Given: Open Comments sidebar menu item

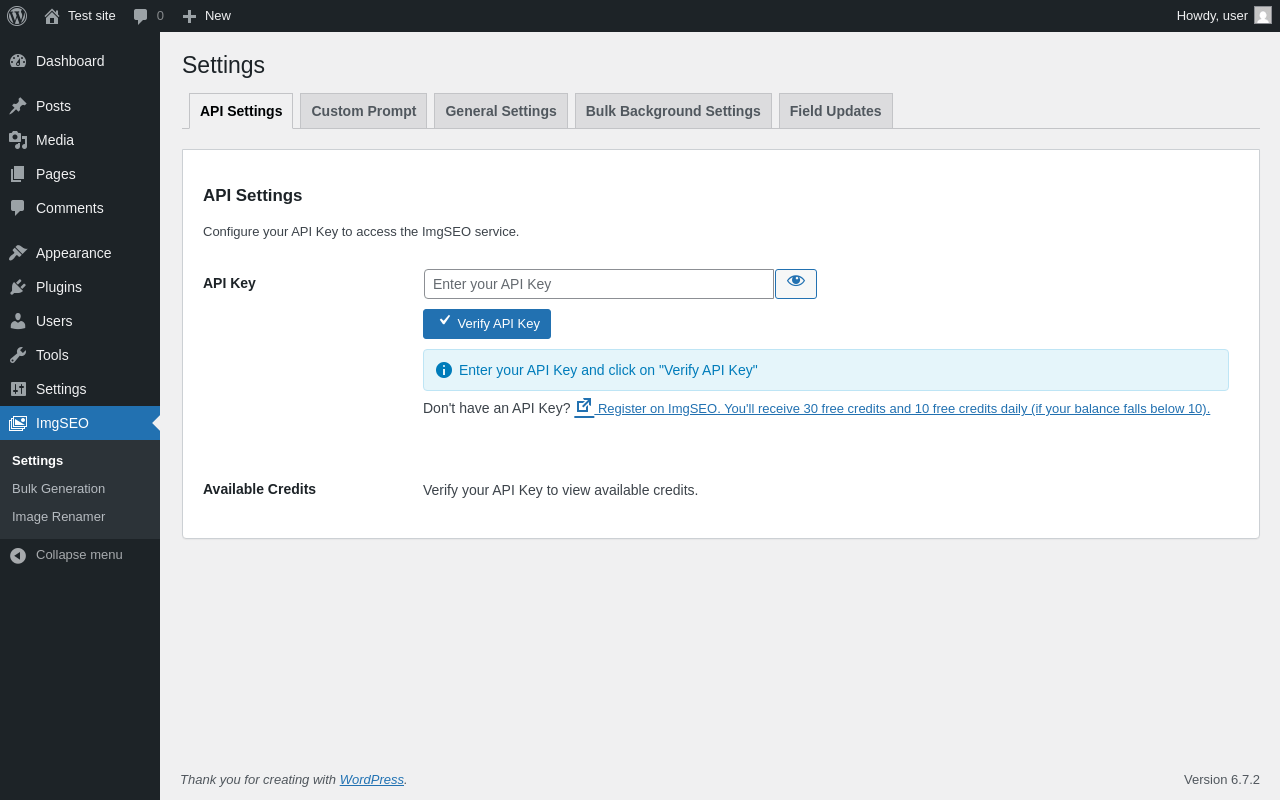Looking at the screenshot, I should [x=80, y=208].
